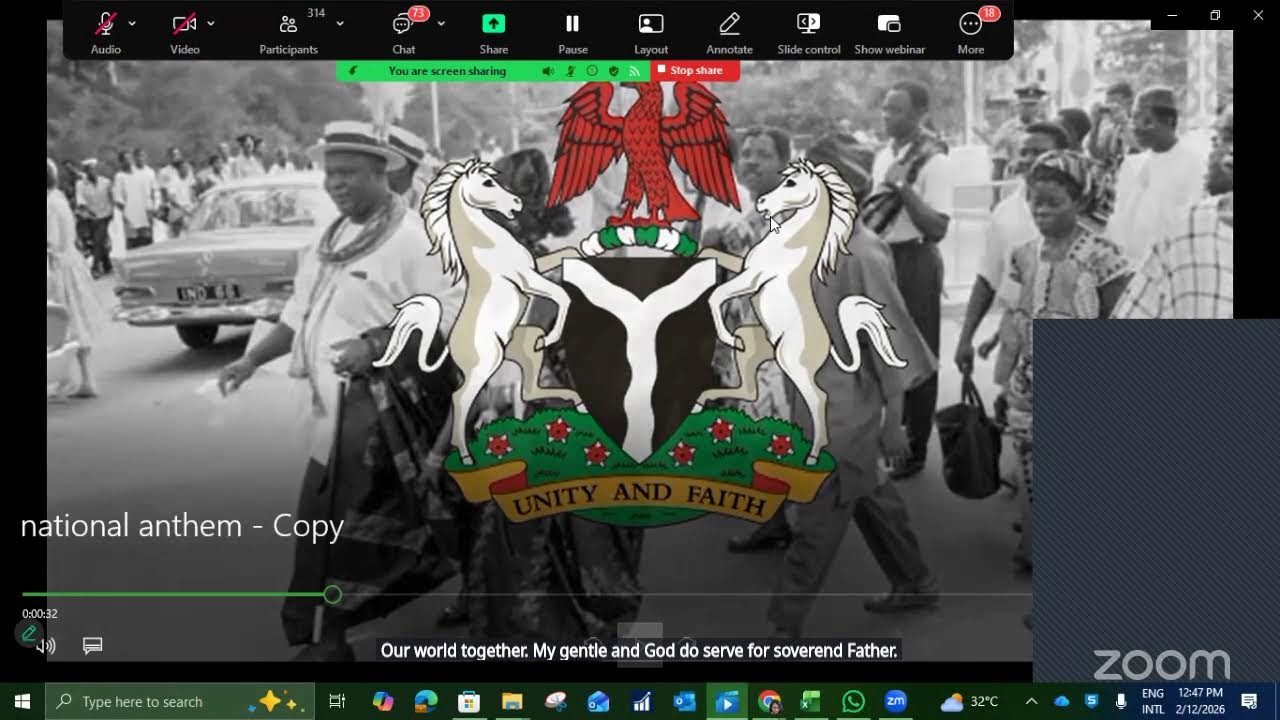This screenshot has width=1280, height=720.
Task: Click the signal icon in sharing bar
Action: 634,71
